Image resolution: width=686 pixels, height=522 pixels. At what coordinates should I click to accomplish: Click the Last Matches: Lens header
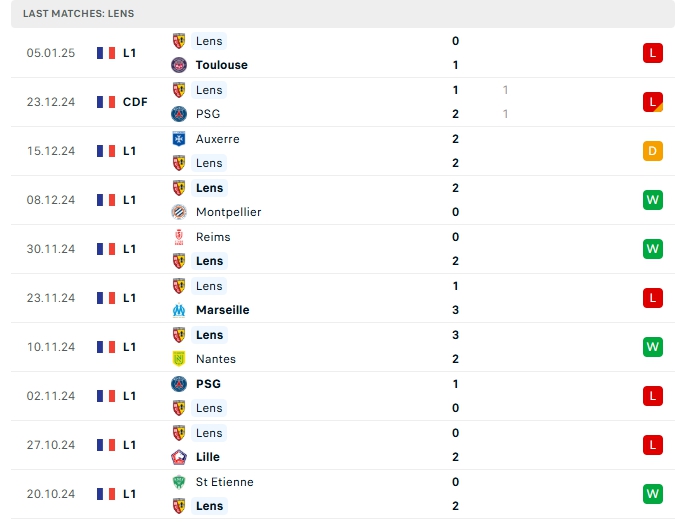click(x=79, y=14)
